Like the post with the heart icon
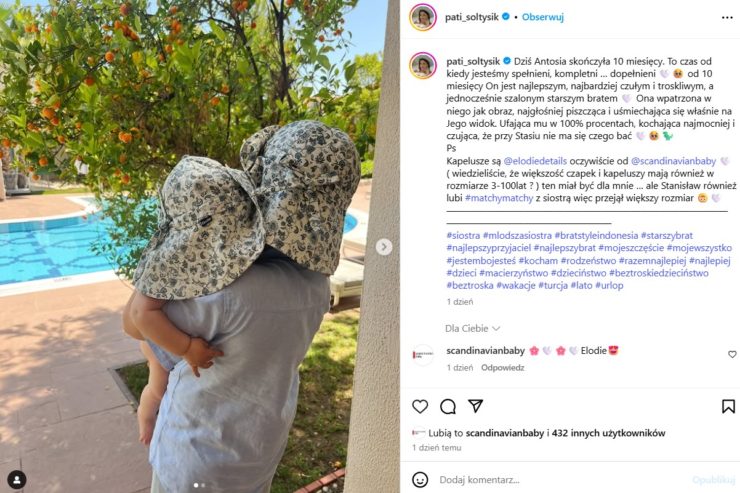The height and width of the screenshot is (493, 740). (x=420, y=406)
